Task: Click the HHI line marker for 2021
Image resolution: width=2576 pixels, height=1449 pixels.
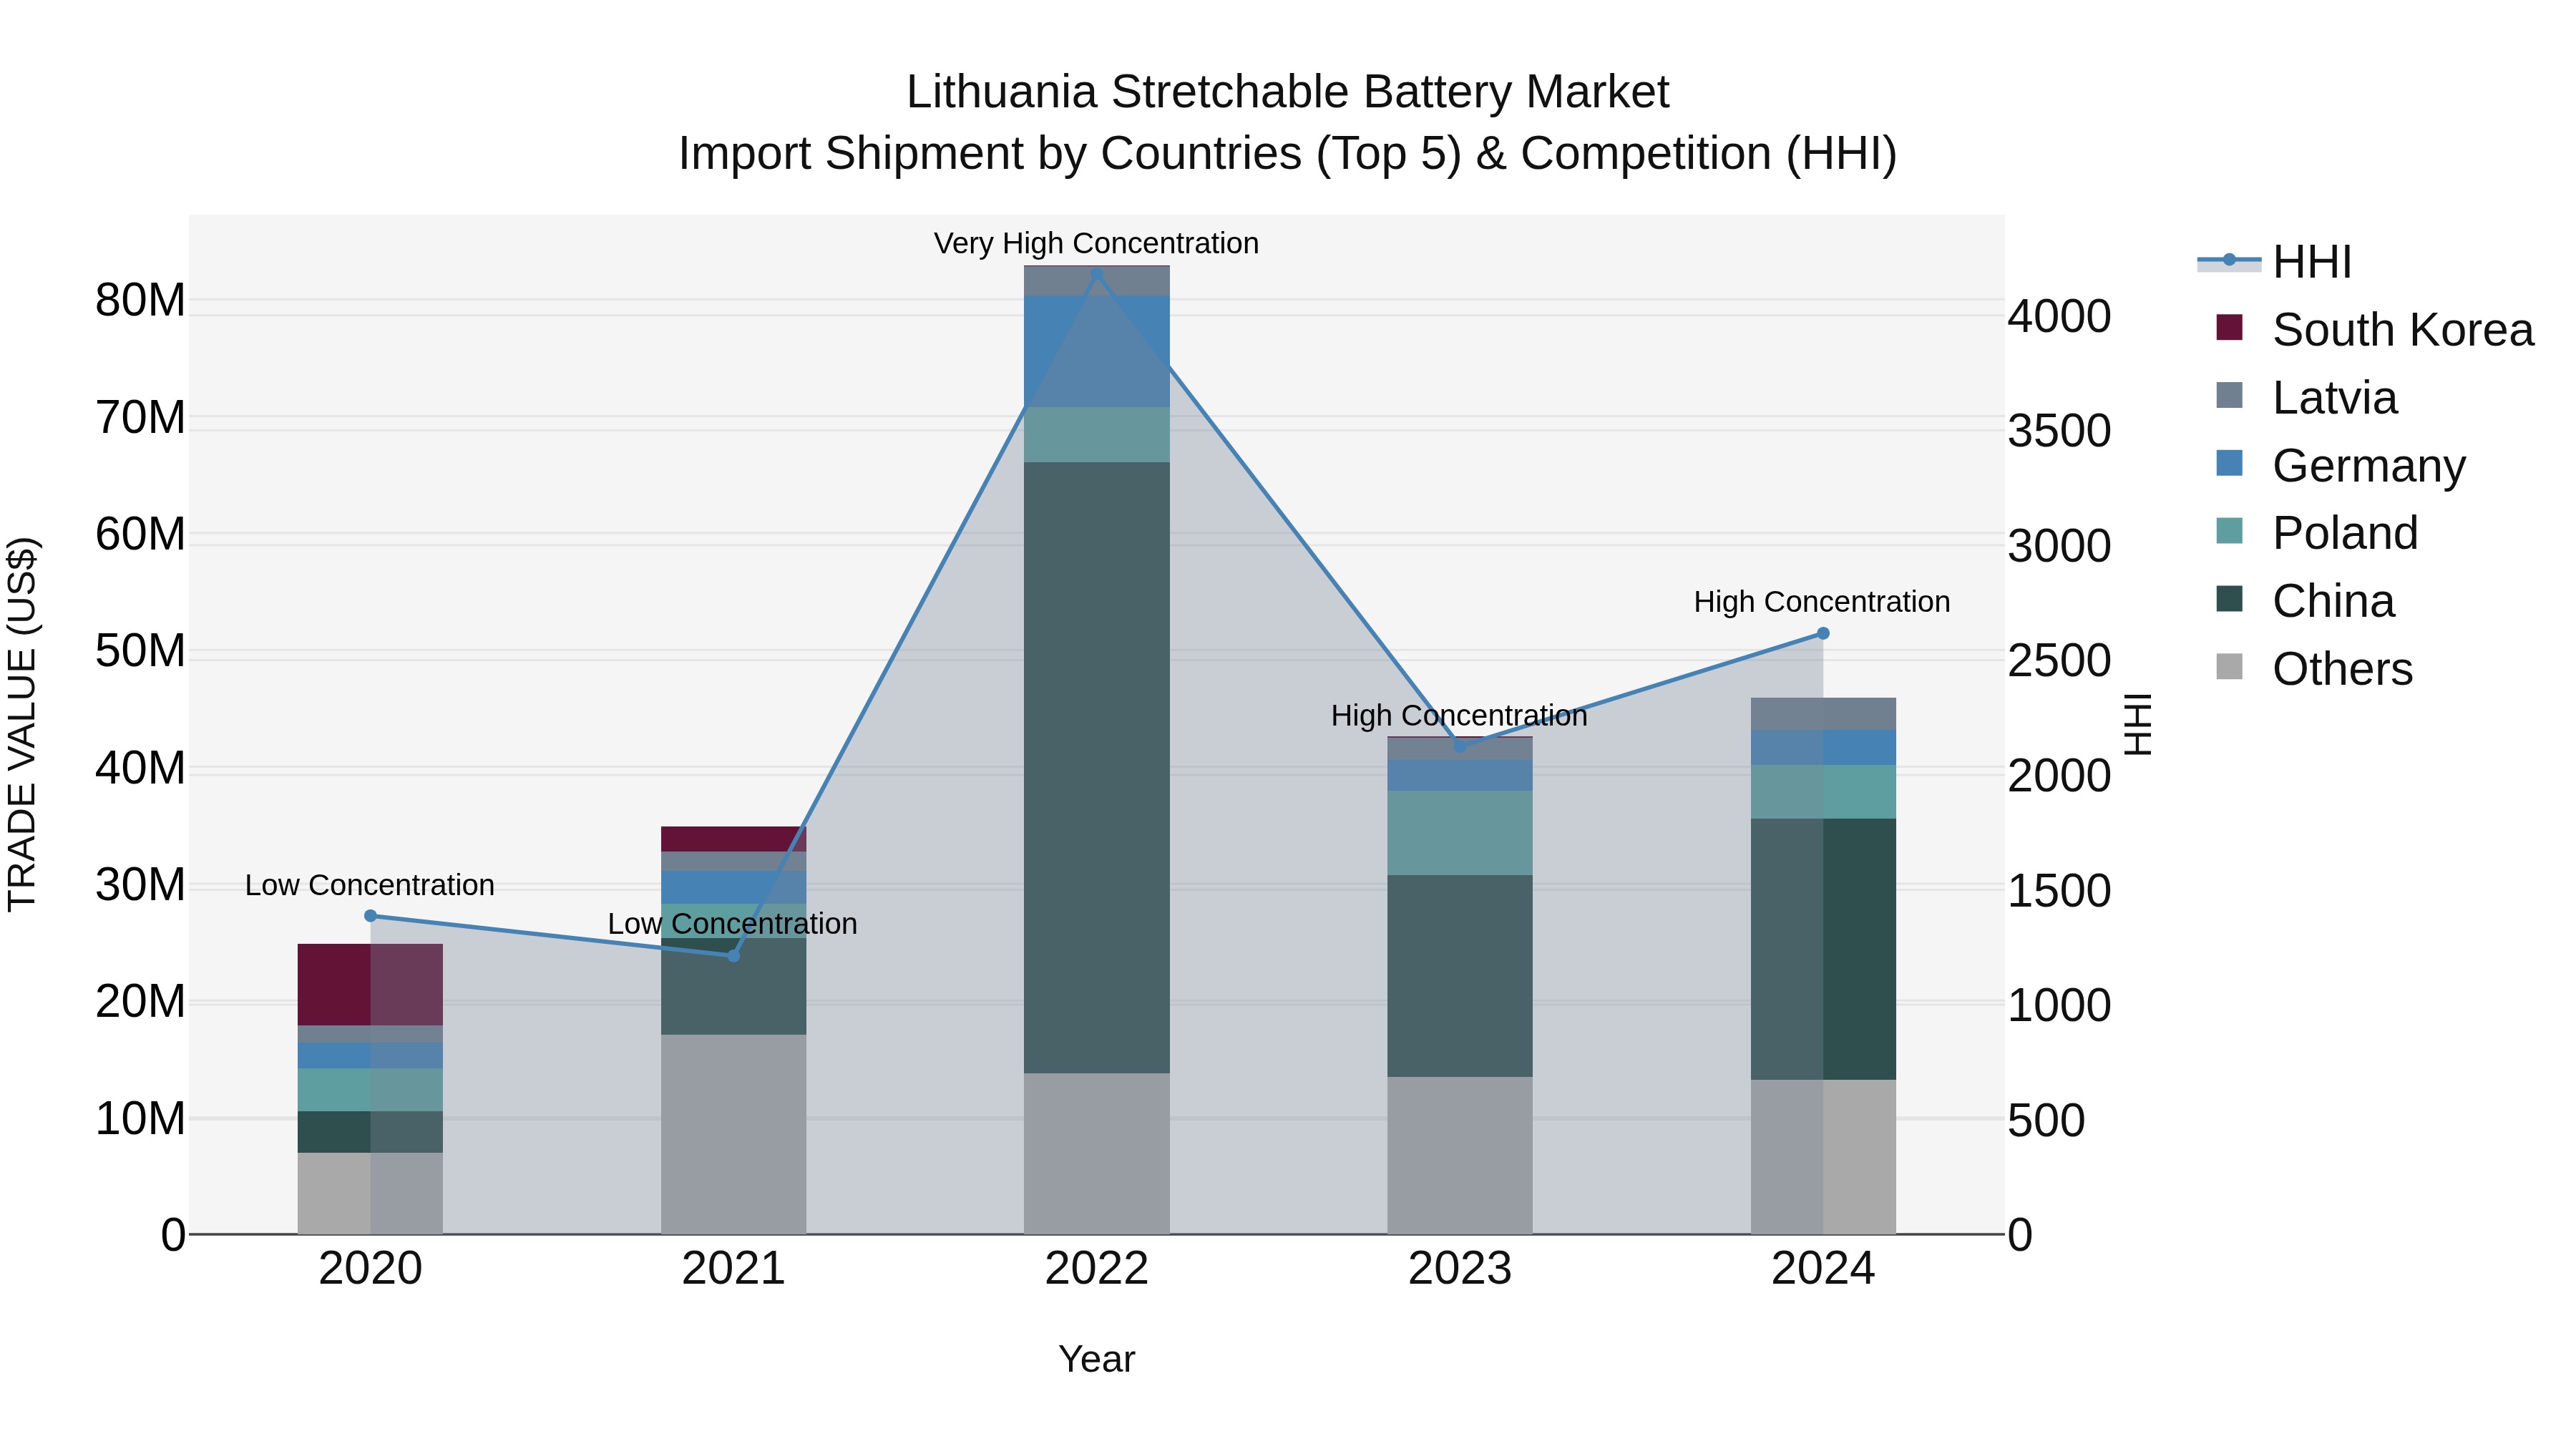Action: (x=733, y=956)
